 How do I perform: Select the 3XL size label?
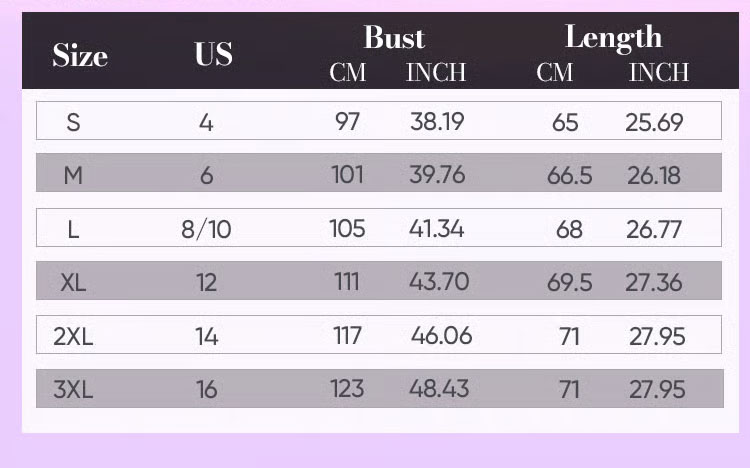click(x=73, y=389)
